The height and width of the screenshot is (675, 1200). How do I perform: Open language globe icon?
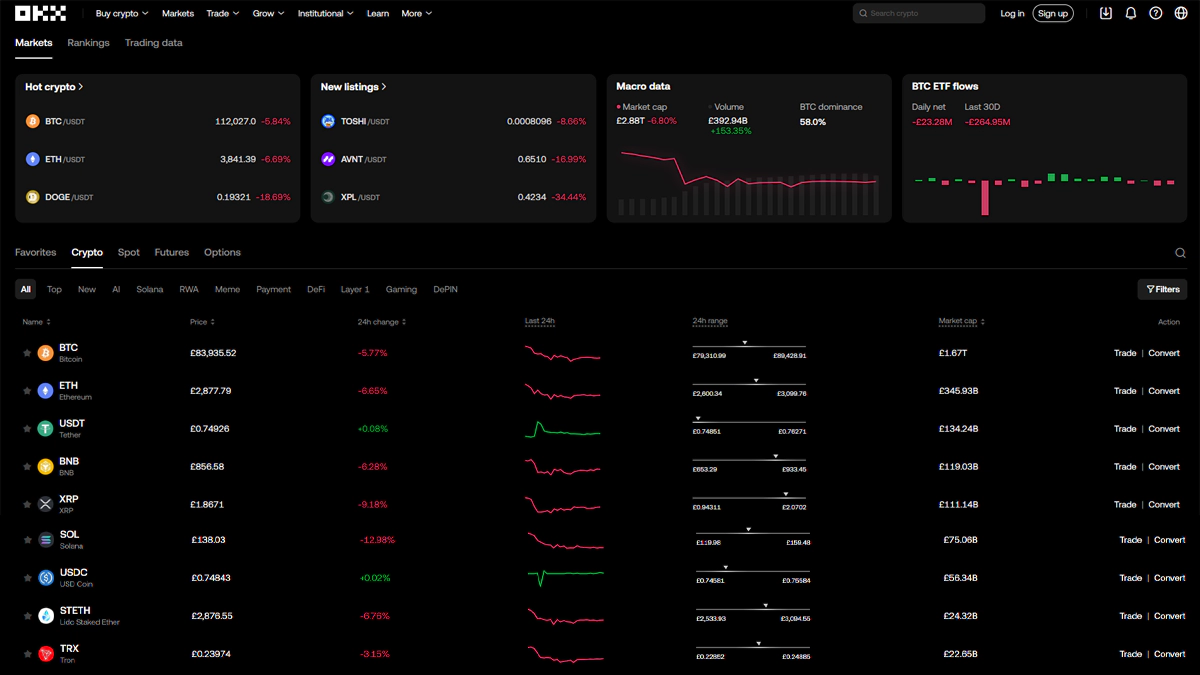pos(1182,13)
